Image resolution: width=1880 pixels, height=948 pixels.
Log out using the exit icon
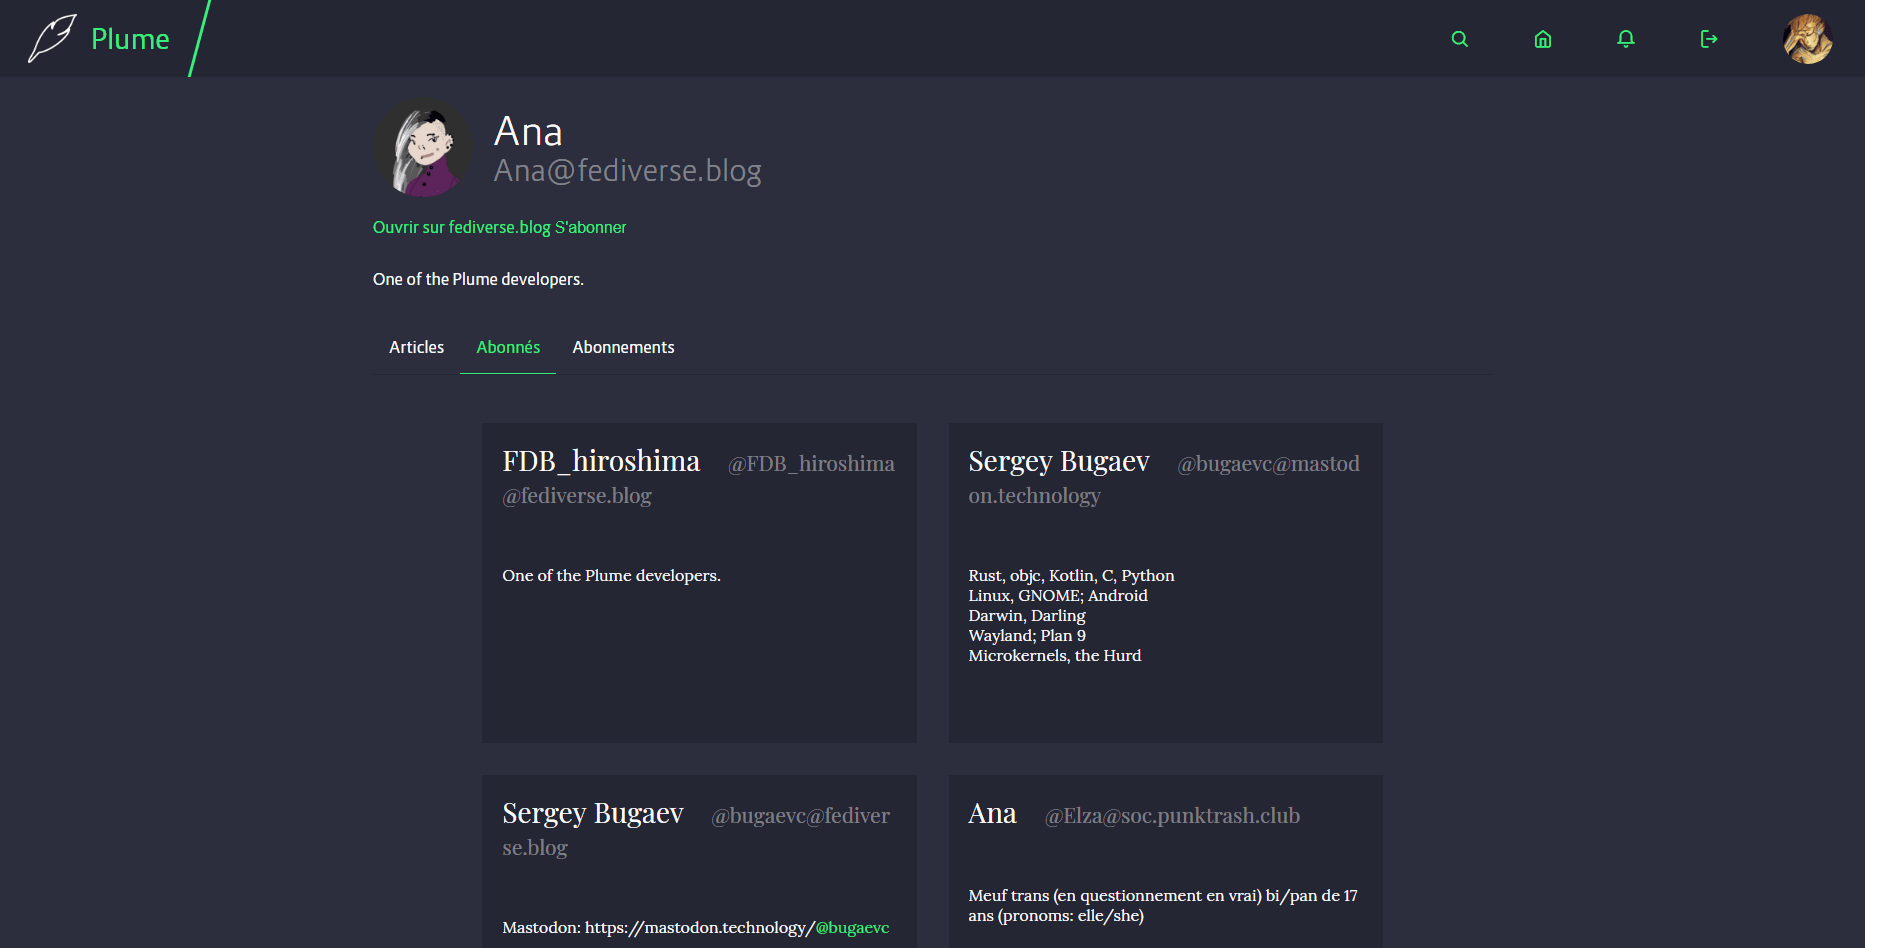click(1709, 39)
